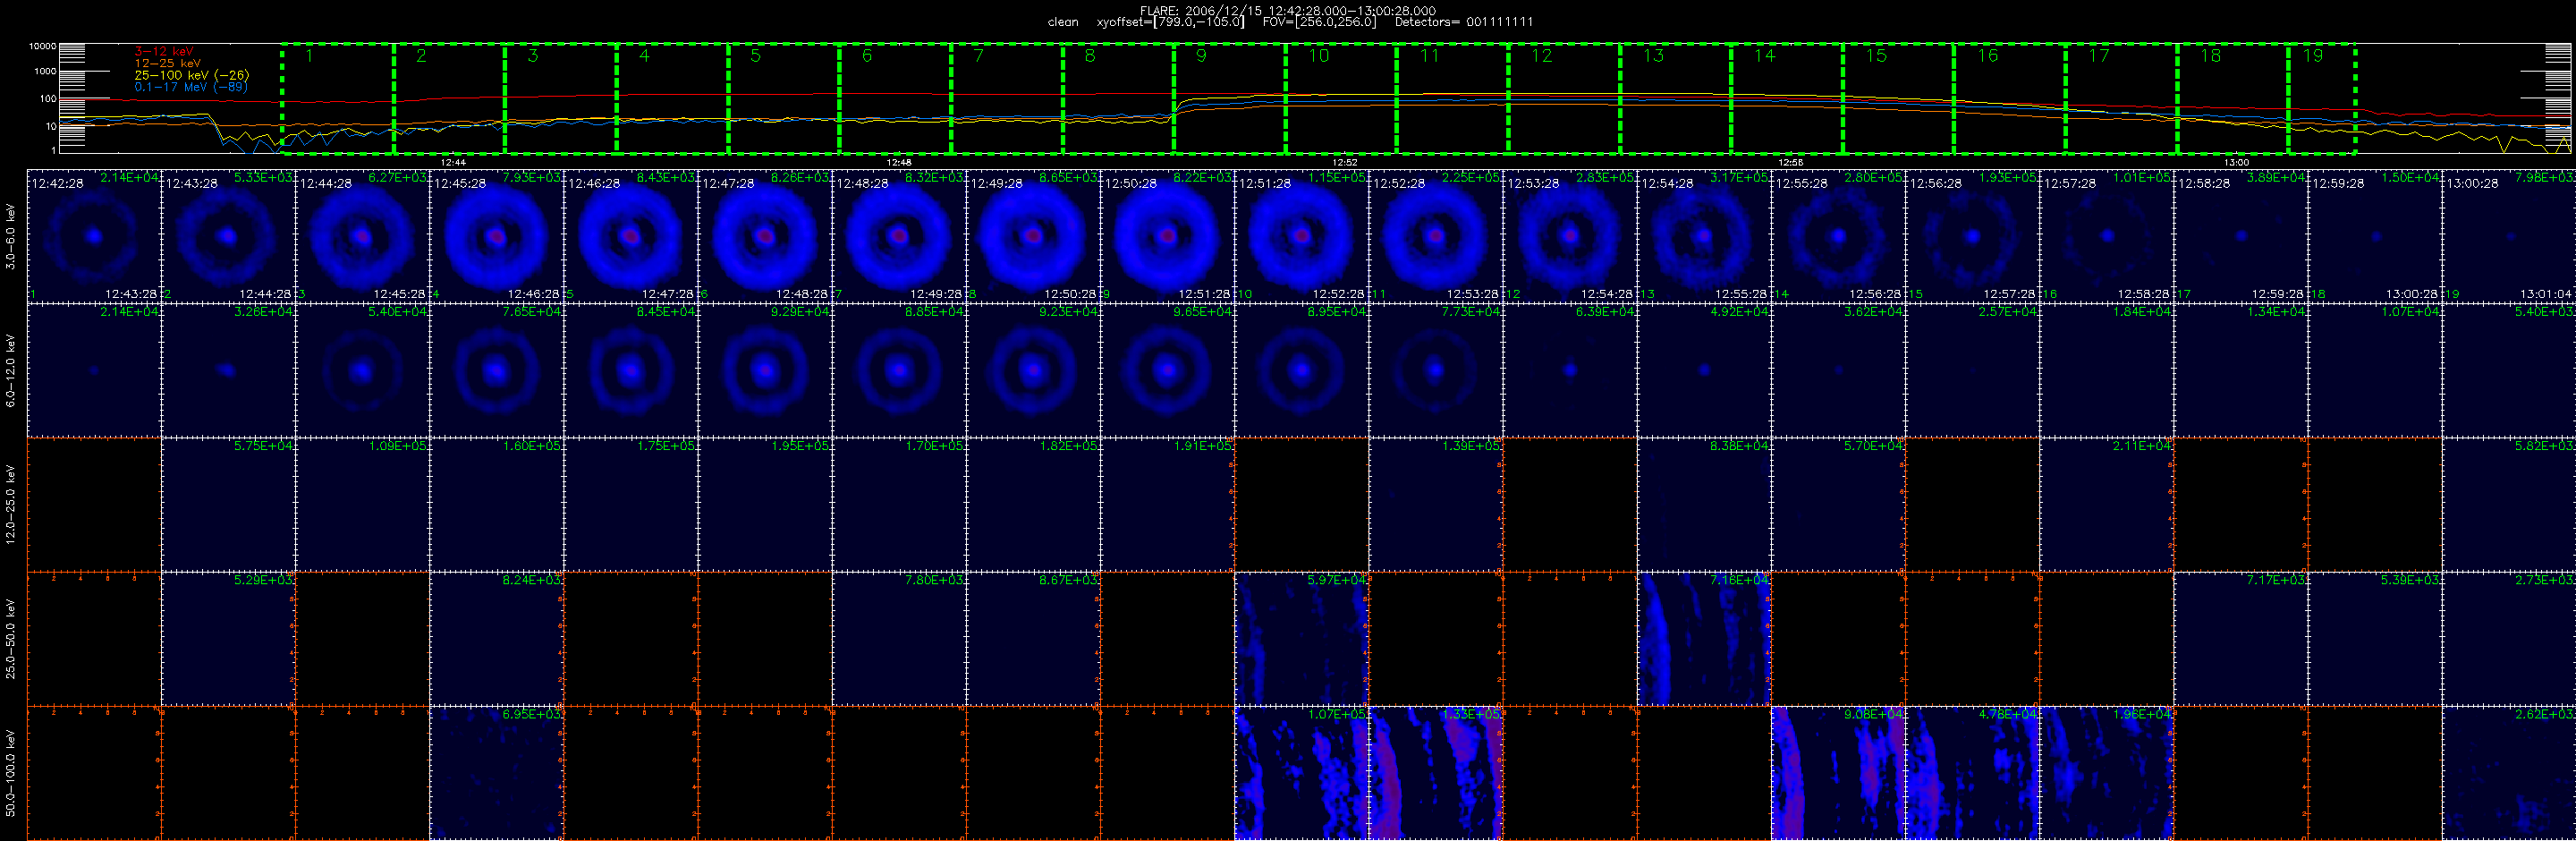Open the 12.0-25.0 keV image labeled 8.38E+04

click(1704, 504)
